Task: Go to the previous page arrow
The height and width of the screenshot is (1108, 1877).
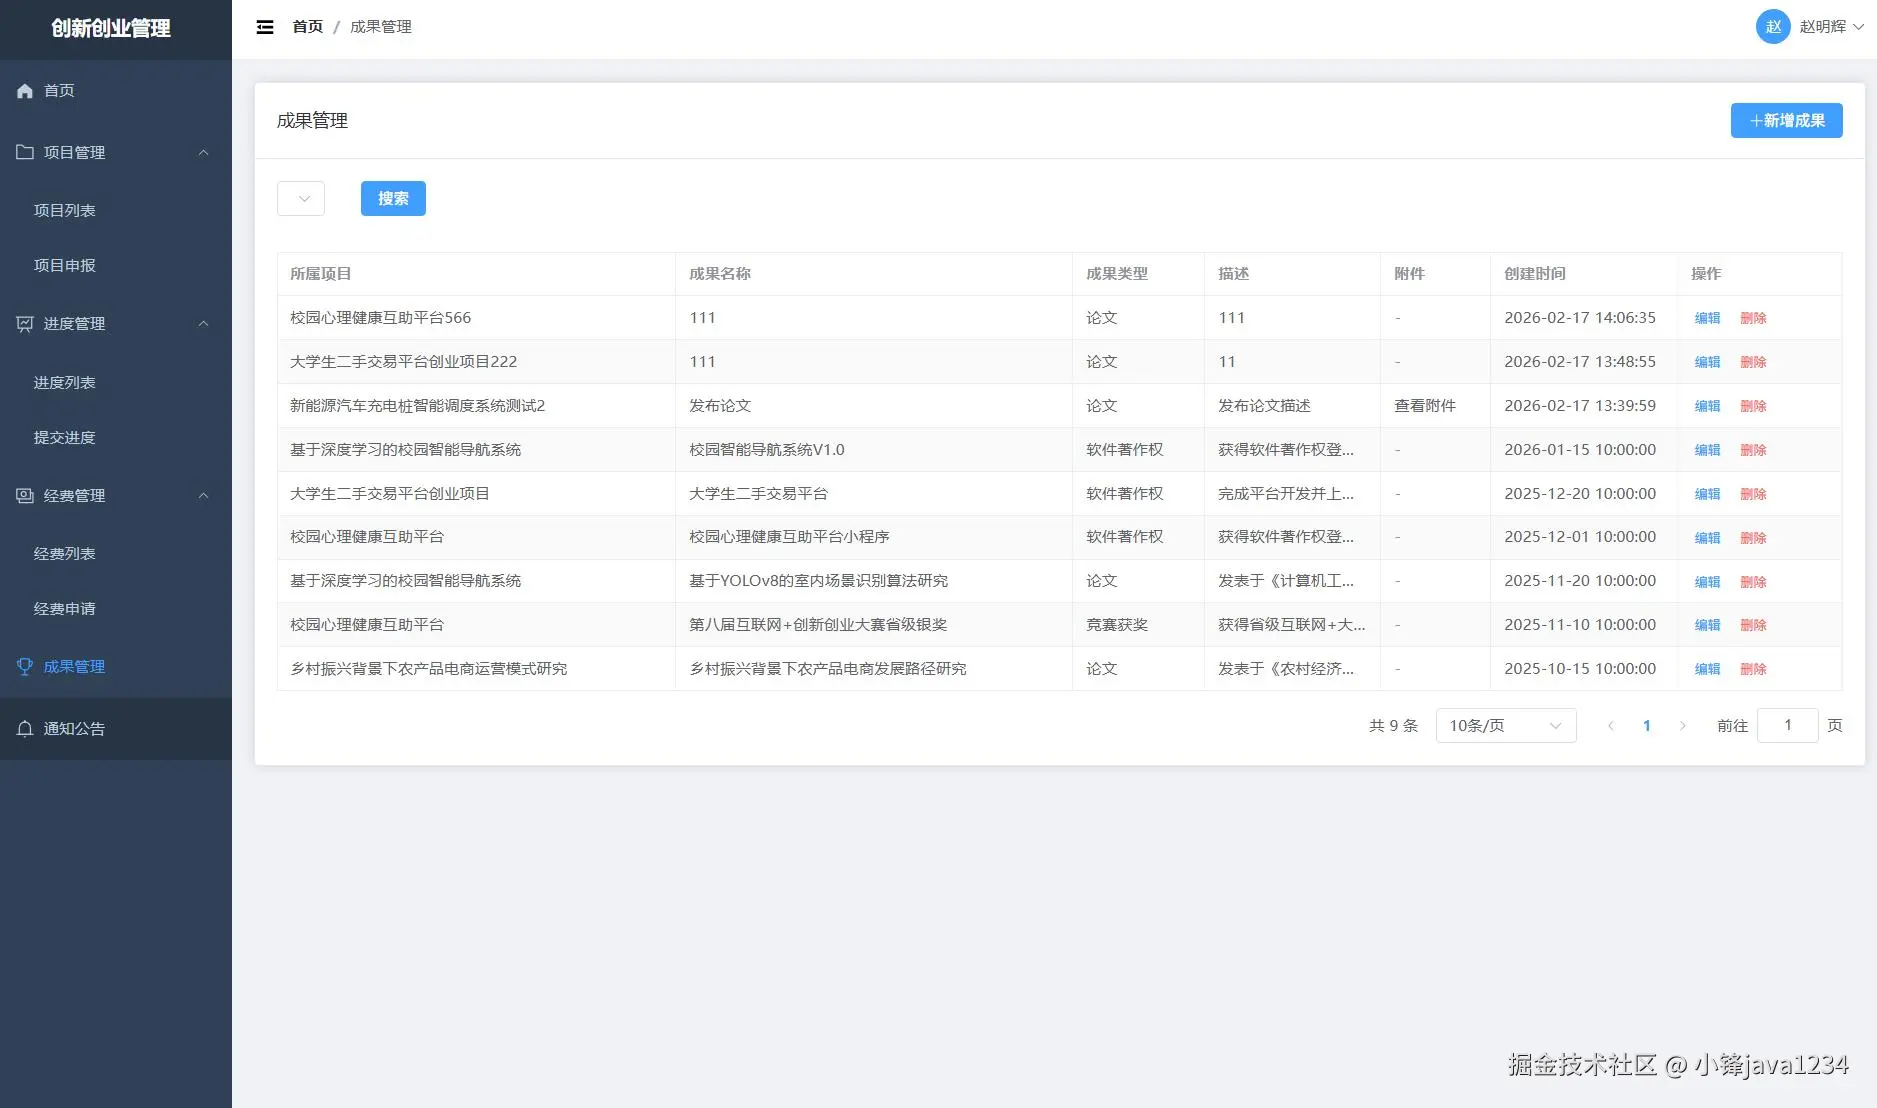Action: click(1611, 726)
